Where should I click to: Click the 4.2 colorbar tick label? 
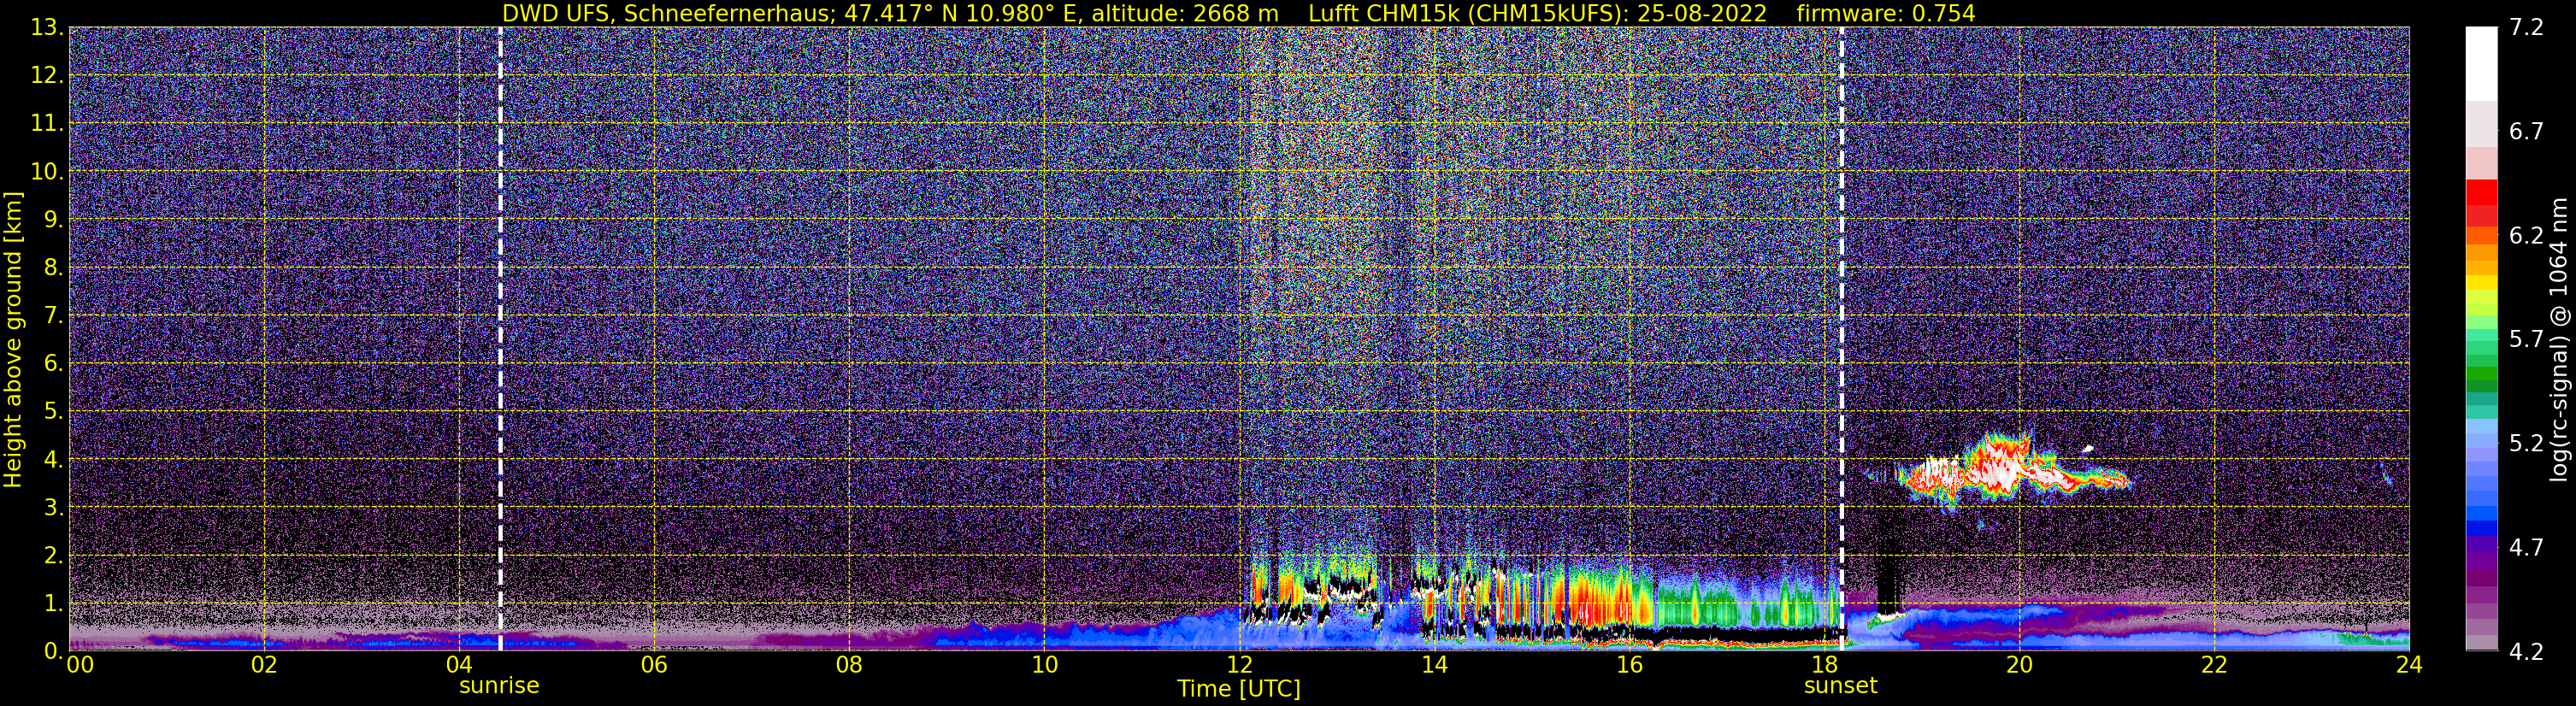[2527, 651]
